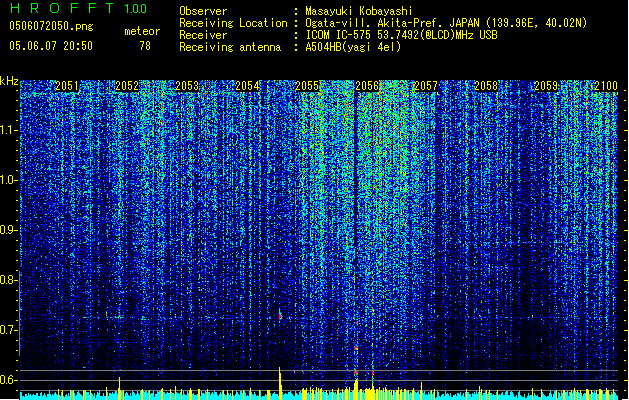Click the 0.9 frequency axis label
The height and width of the screenshot is (400, 629).
click(8, 230)
